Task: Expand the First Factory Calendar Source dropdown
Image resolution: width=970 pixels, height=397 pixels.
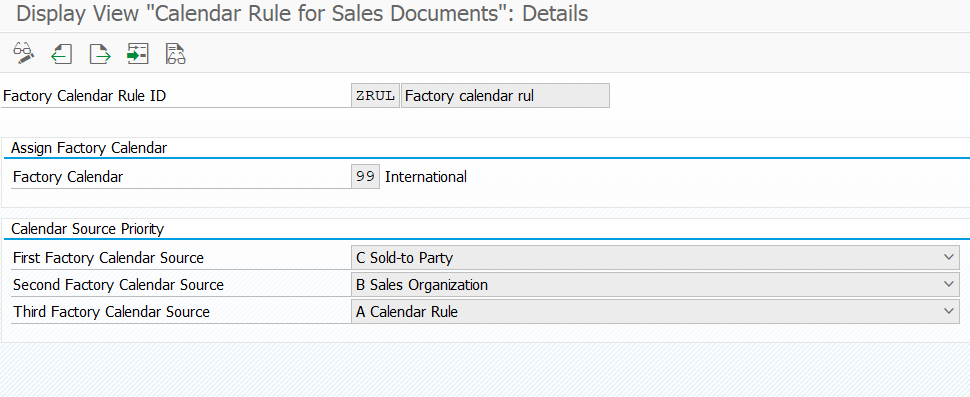Action: 949,257
